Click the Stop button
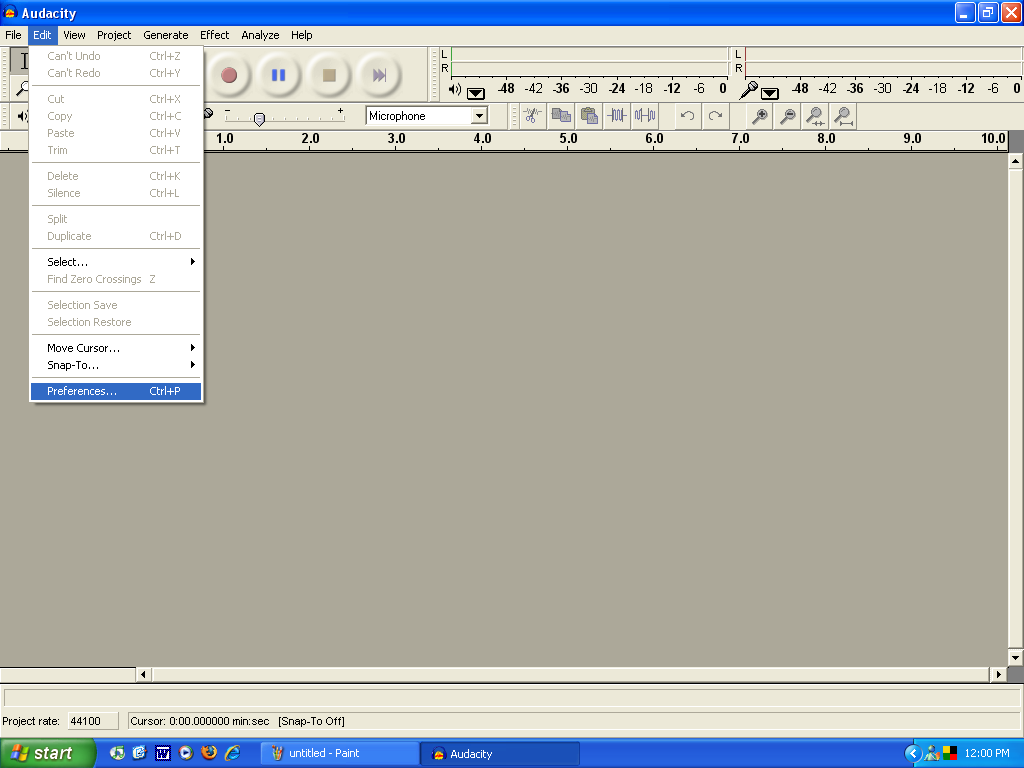 [329, 75]
